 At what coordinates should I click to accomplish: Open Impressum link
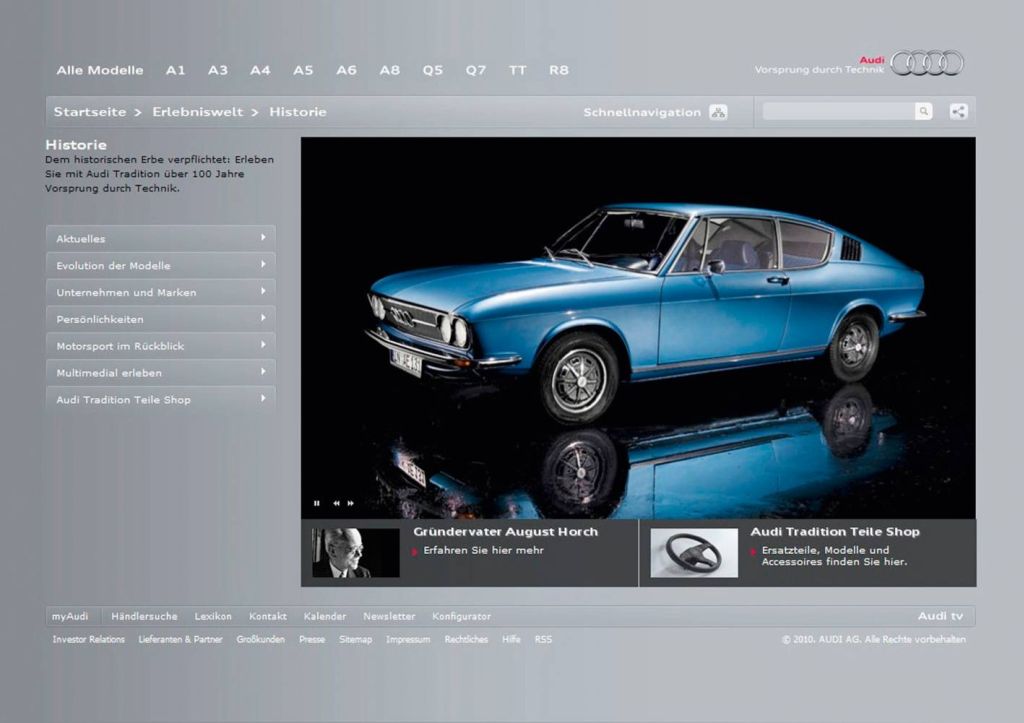coord(408,639)
